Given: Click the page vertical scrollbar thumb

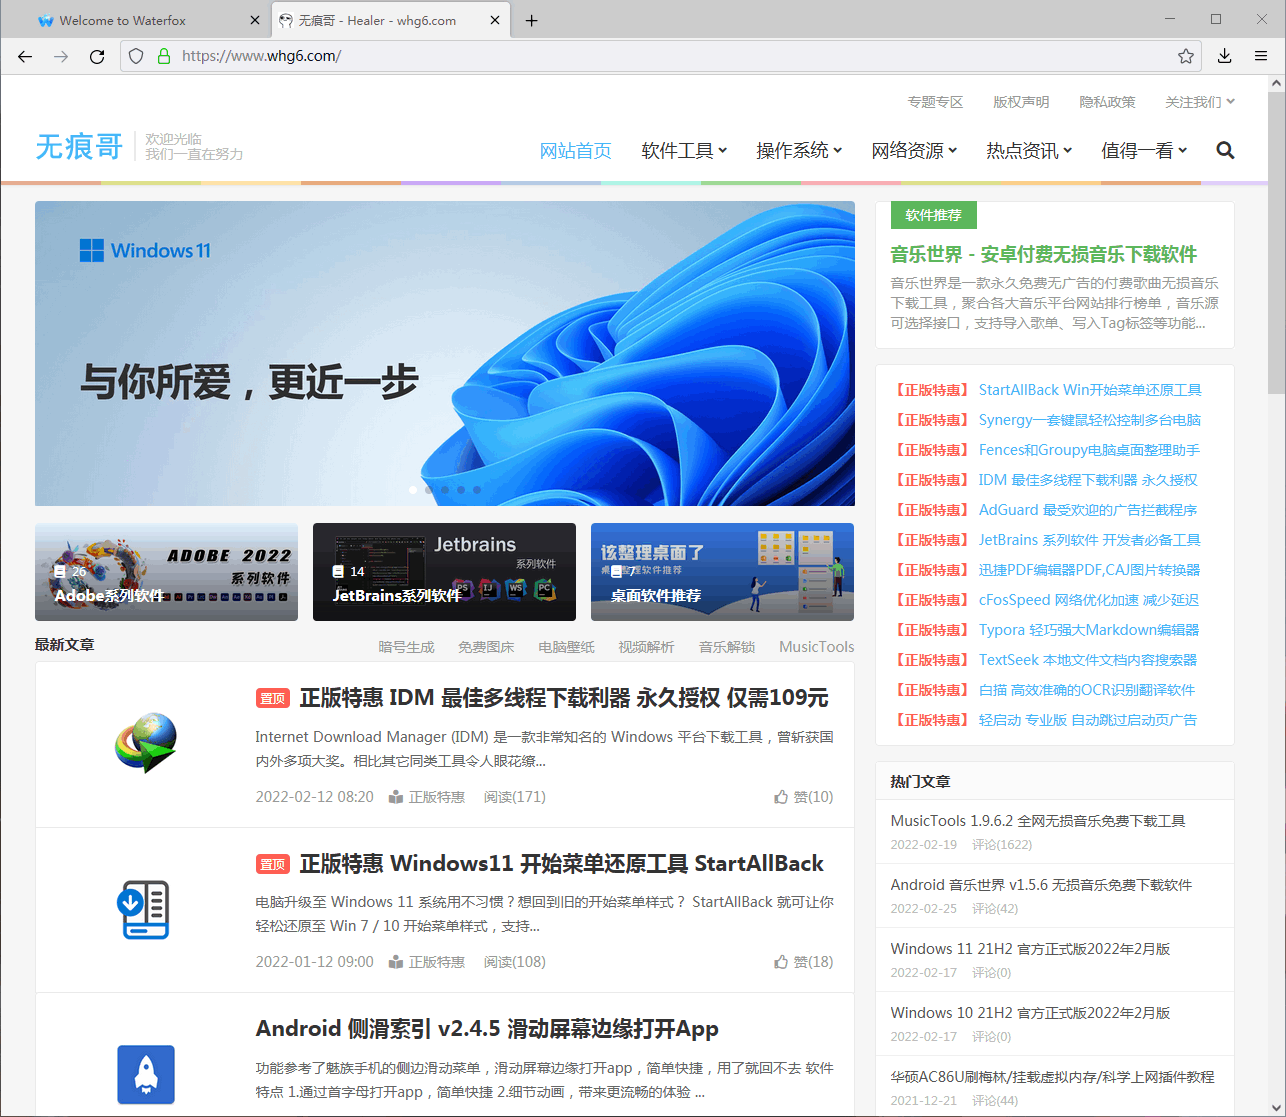Looking at the screenshot, I should (x=1276, y=243).
